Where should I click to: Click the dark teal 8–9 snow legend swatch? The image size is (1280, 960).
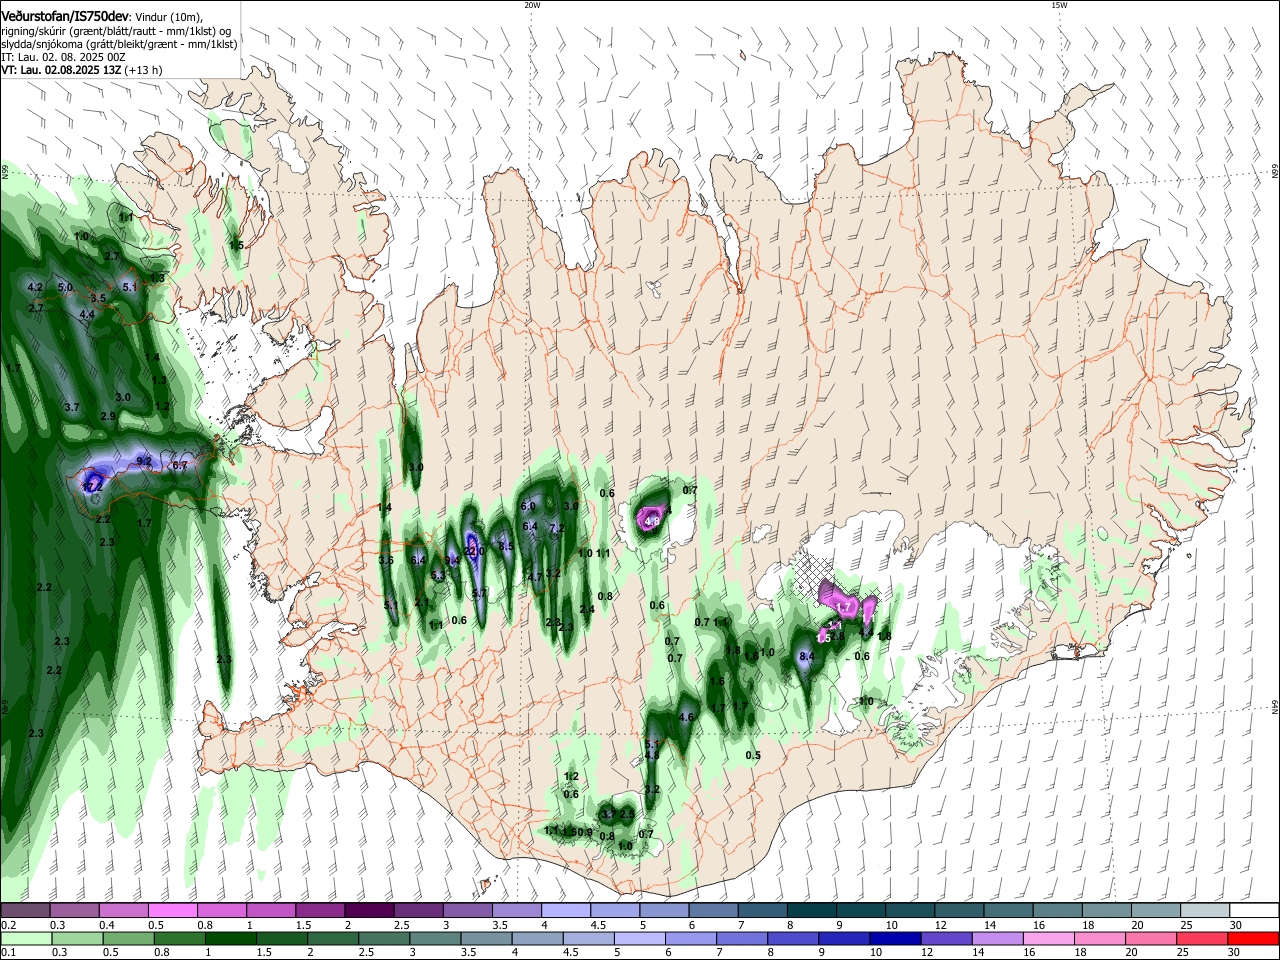(810, 911)
